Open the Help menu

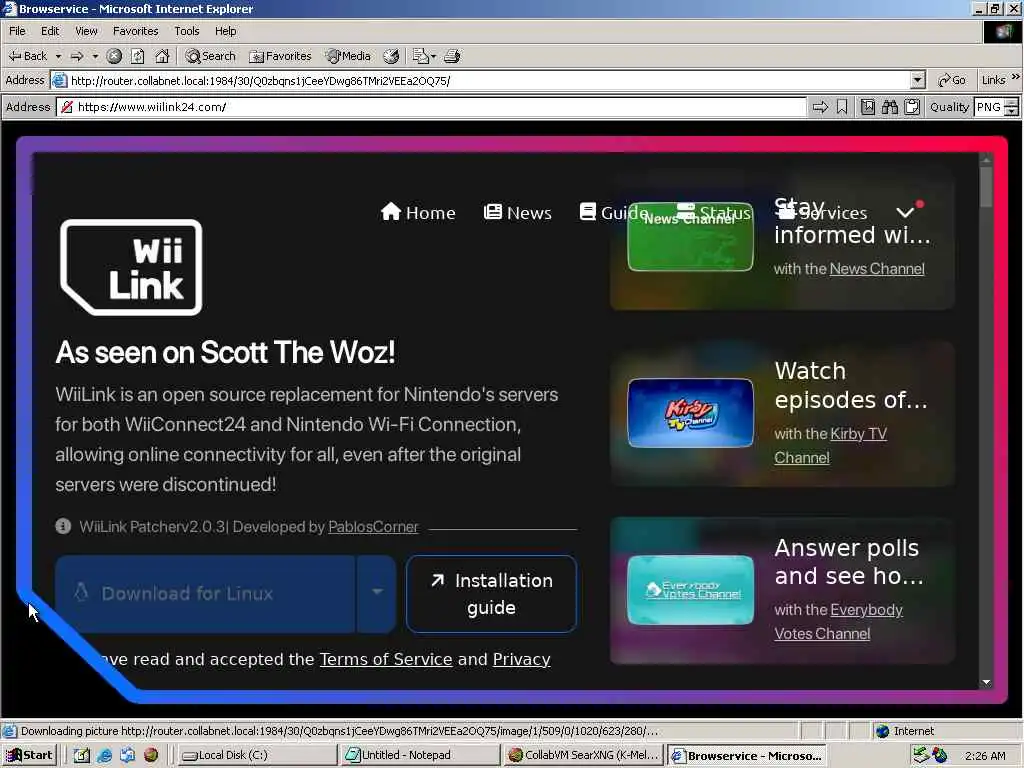225,31
